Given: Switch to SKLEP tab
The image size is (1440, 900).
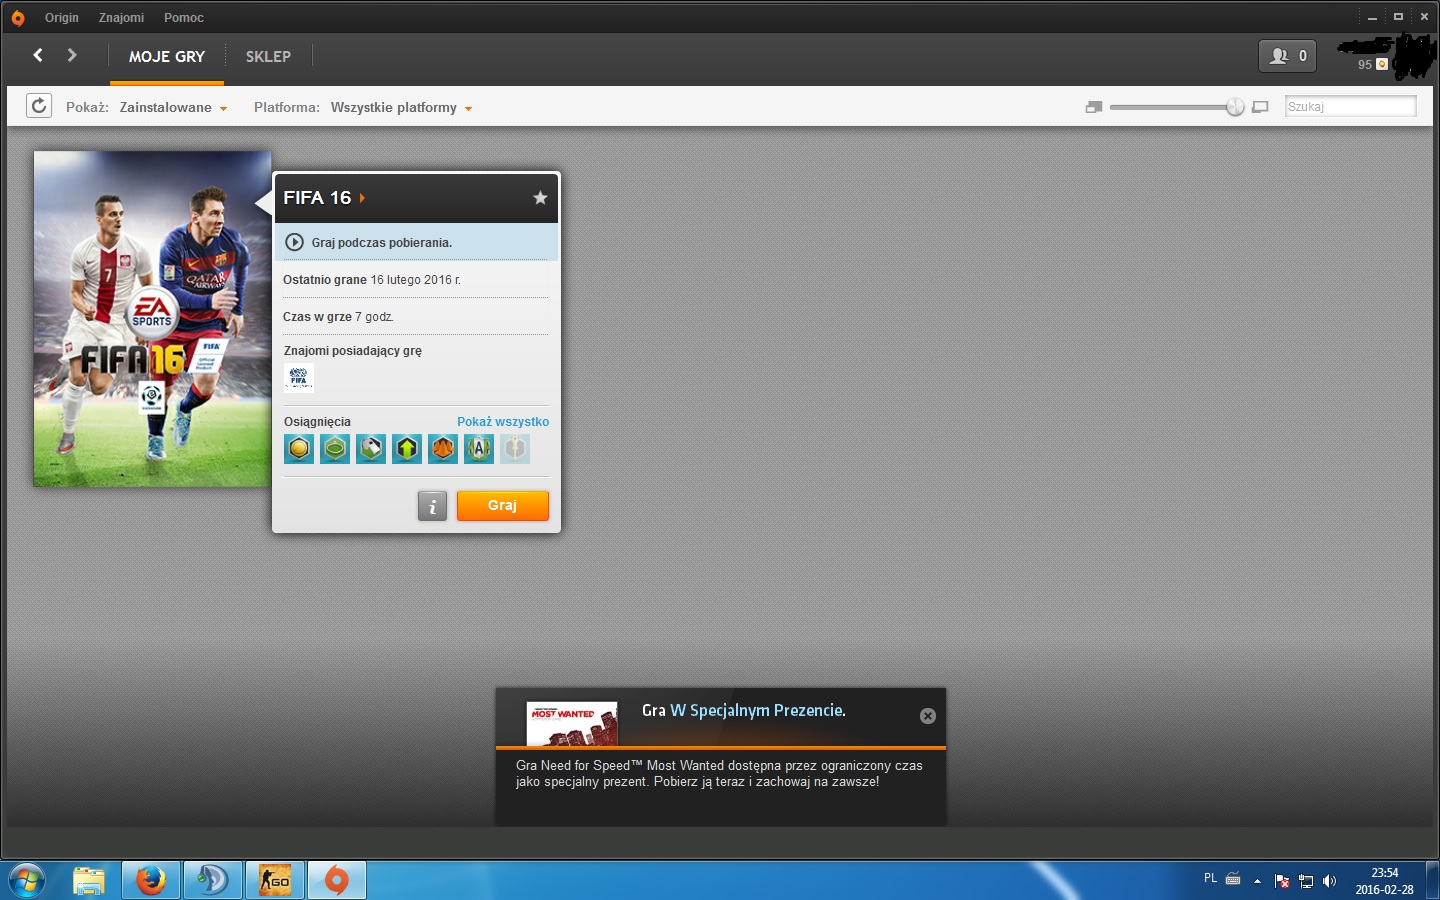Looking at the screenshot, I should [x=268, y=57].
